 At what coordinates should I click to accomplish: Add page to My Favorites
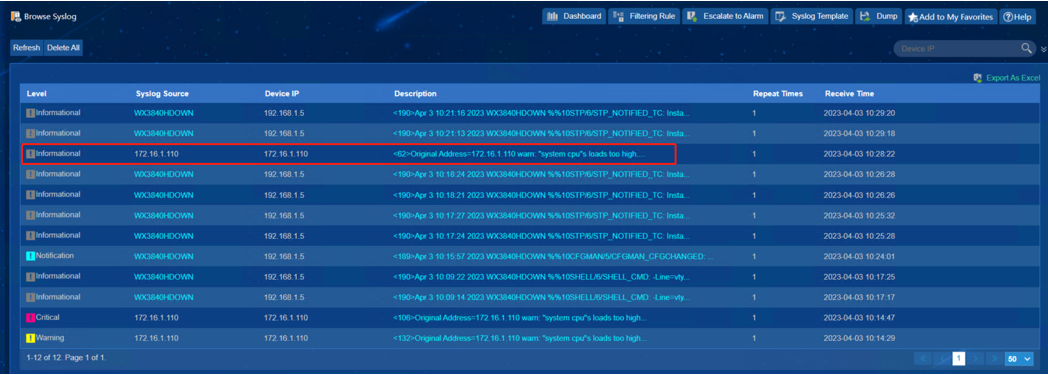pos(950,17)
